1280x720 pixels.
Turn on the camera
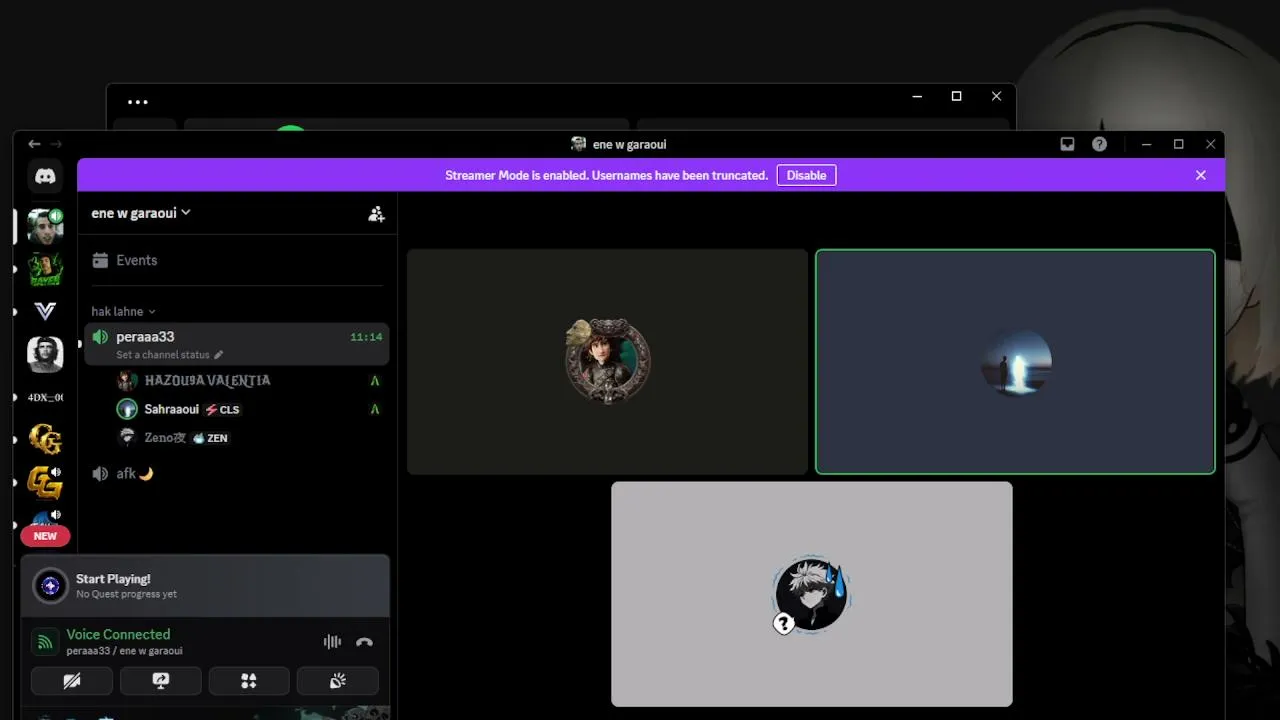point(72,681)
